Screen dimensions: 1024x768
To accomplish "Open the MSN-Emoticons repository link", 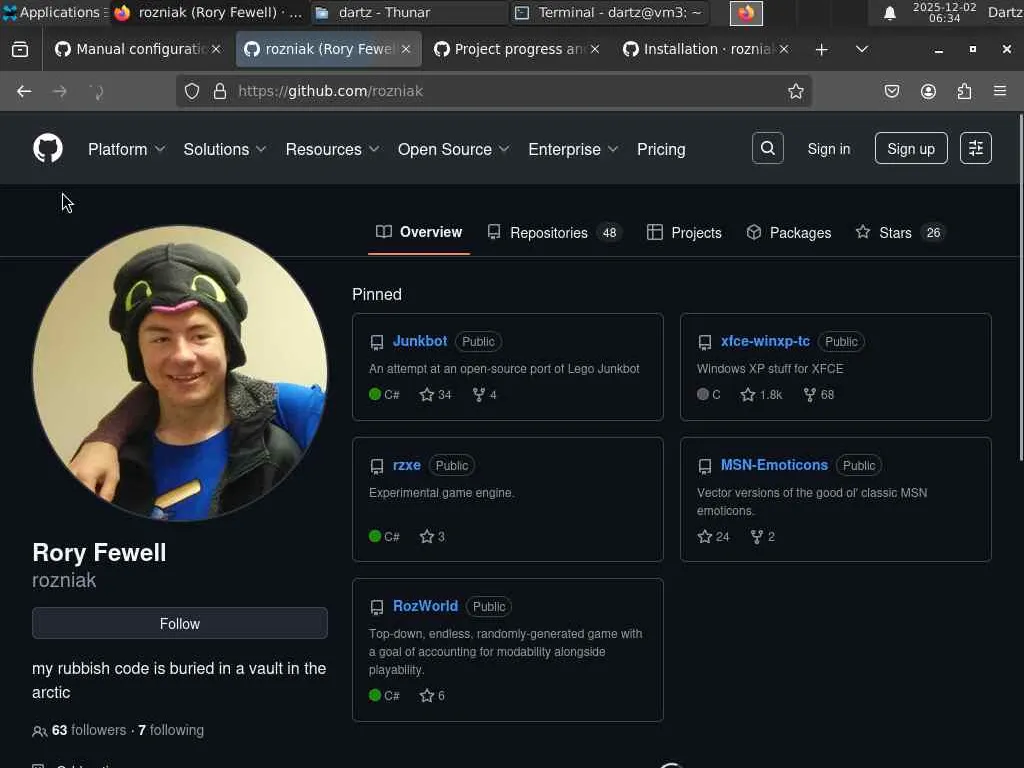I will [774, 465].
